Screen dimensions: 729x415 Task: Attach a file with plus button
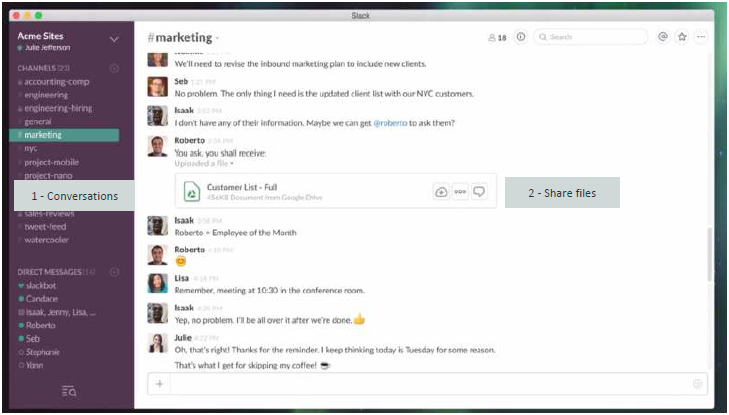pos(159,384)
